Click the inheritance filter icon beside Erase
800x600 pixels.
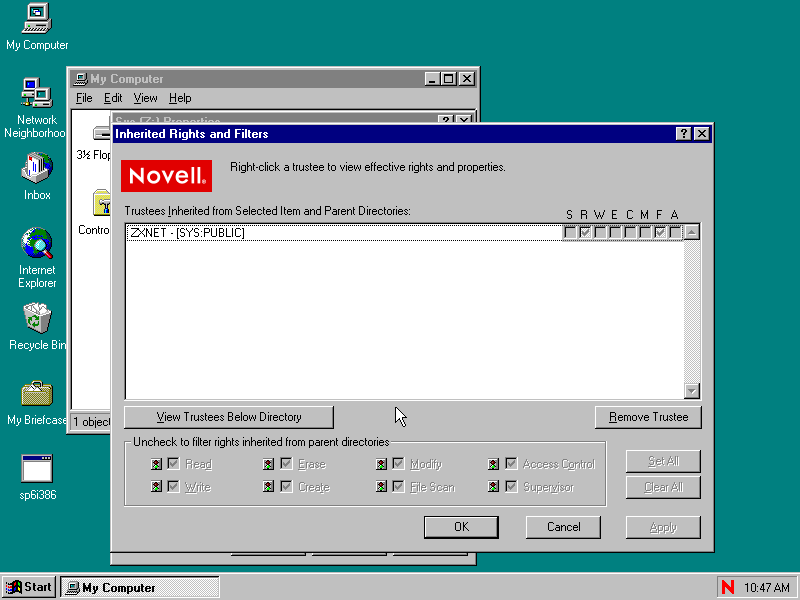pyautogui.click(x=268, y=464)
